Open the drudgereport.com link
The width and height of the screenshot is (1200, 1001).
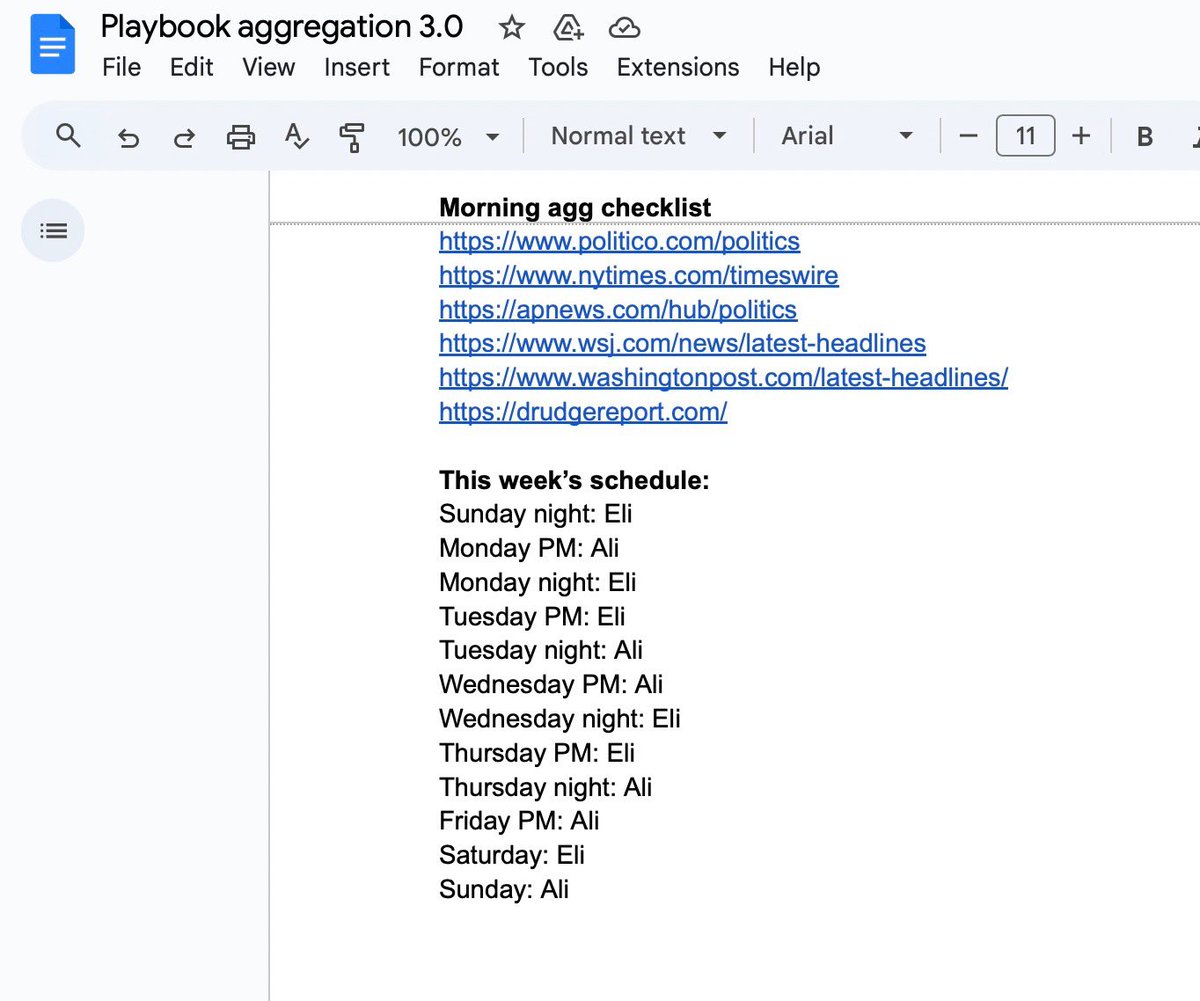coord(583,411)
